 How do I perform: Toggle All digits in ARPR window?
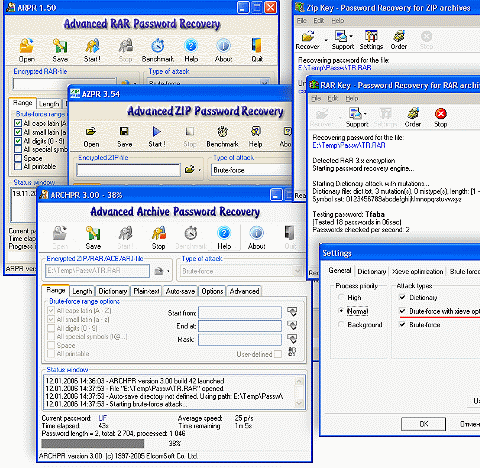click(18, 141)
